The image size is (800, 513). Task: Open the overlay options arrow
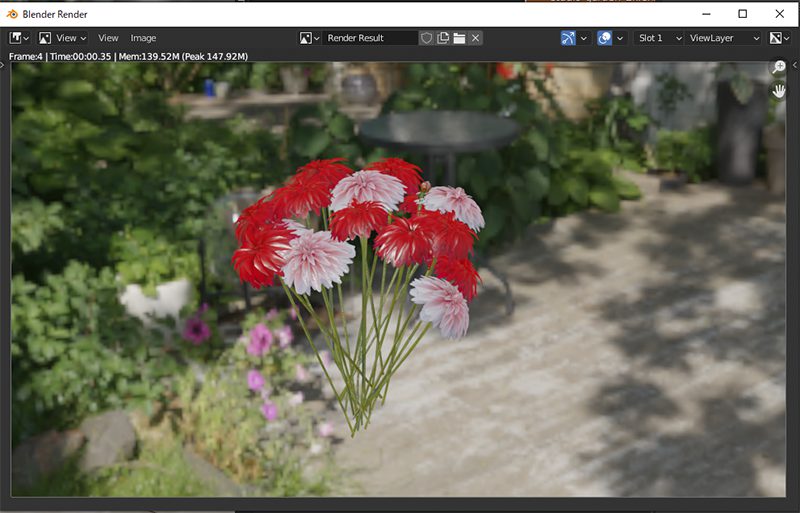click(x=621, y=38)
